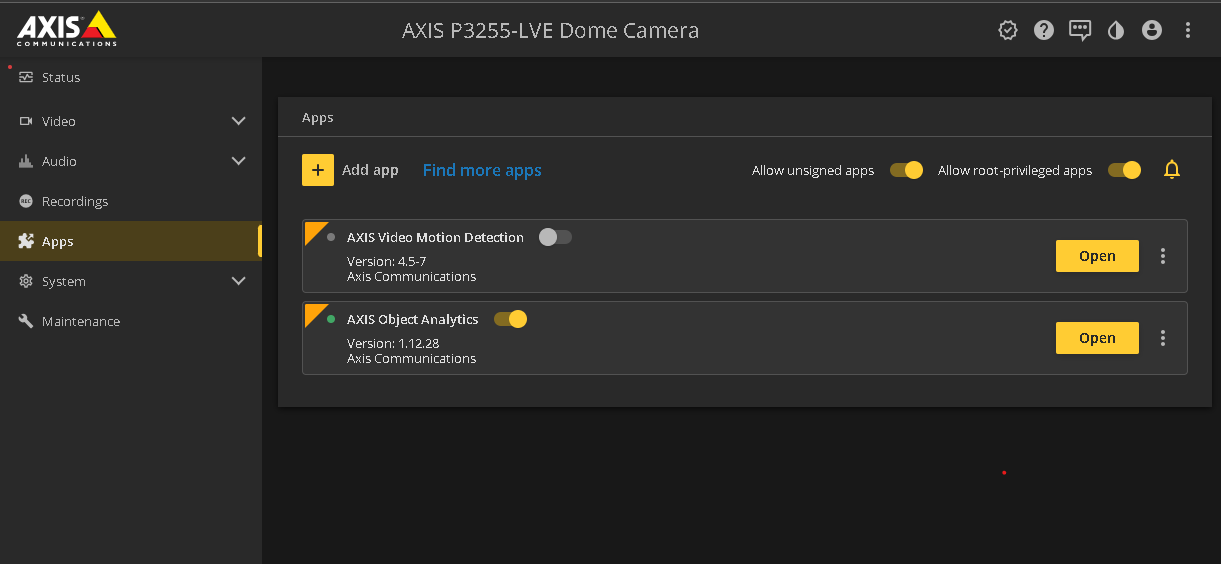
Task: Click the Recordings sidebar icon
Action: tap(26, 201)
